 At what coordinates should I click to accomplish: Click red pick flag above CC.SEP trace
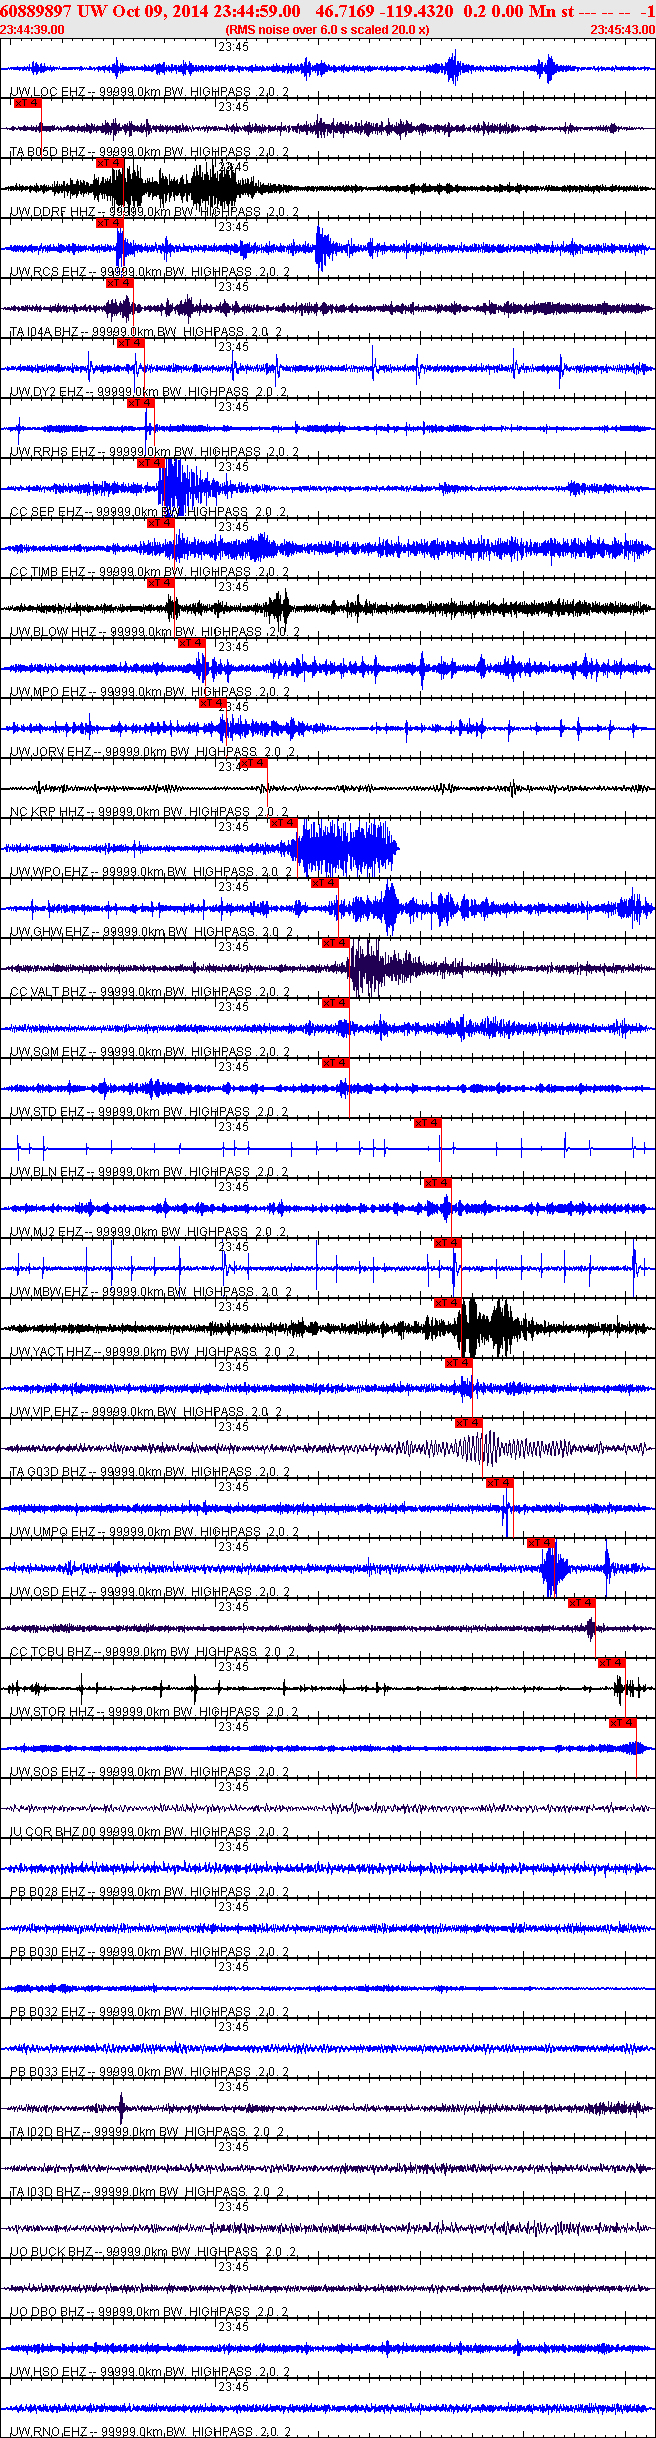point(151,463)
